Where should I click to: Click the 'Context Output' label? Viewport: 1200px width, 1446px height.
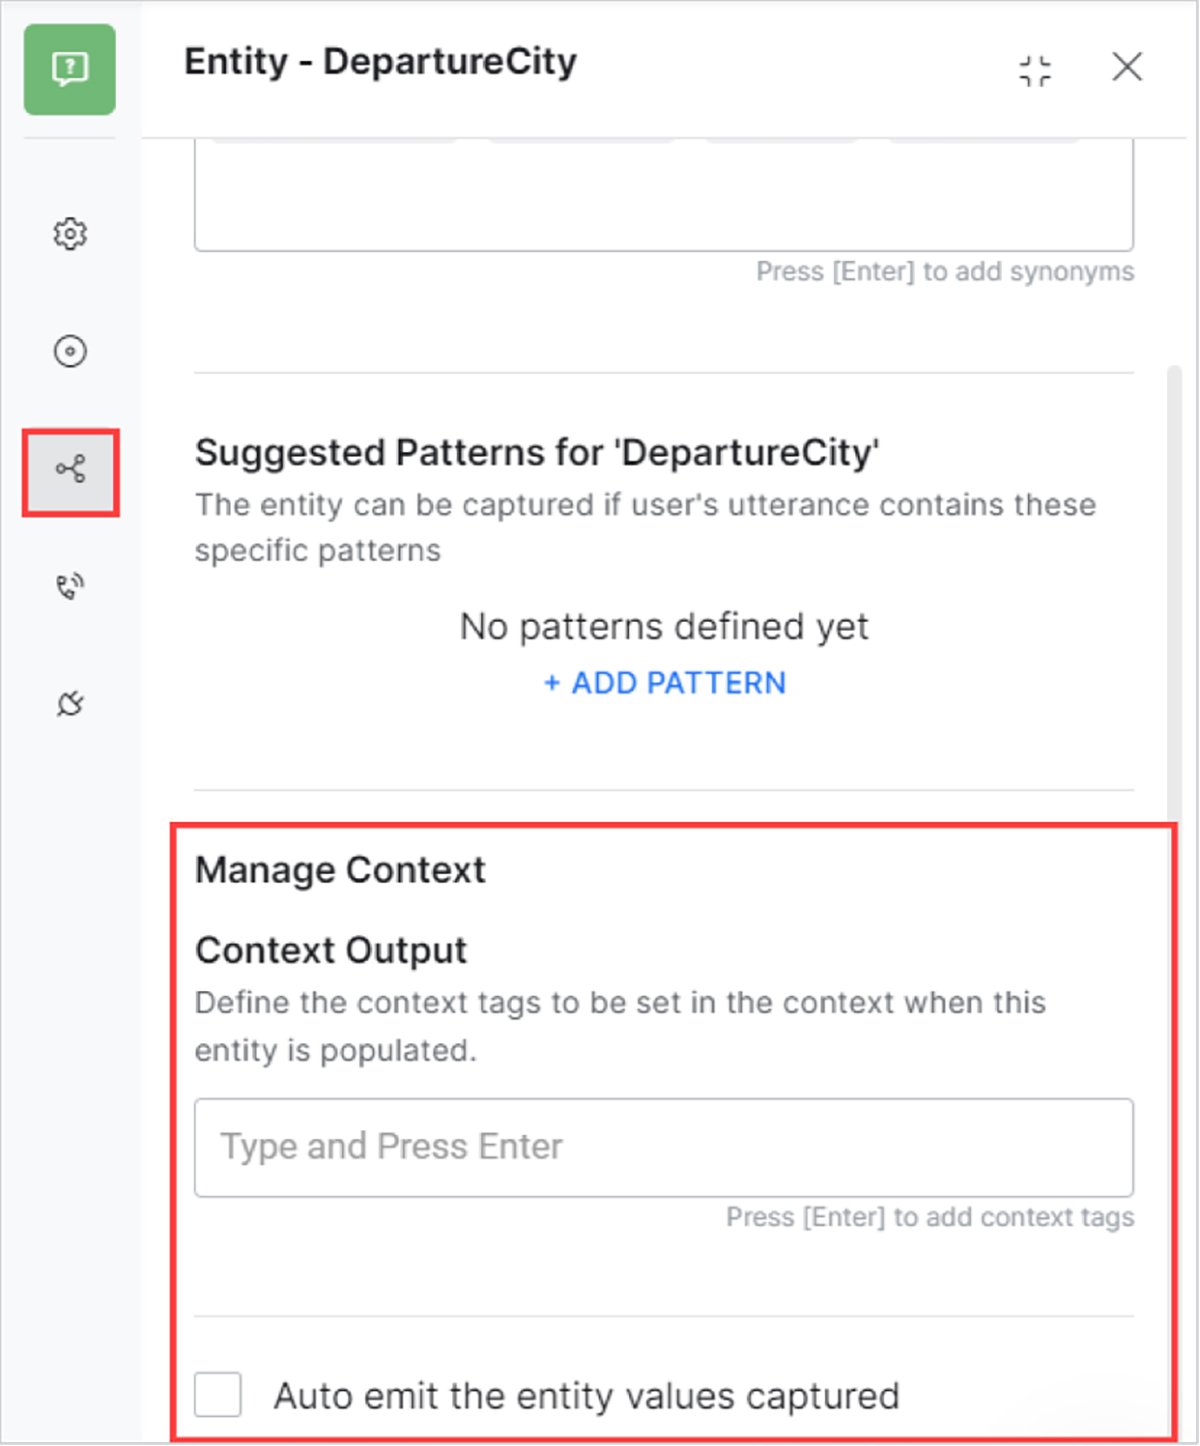331,950
